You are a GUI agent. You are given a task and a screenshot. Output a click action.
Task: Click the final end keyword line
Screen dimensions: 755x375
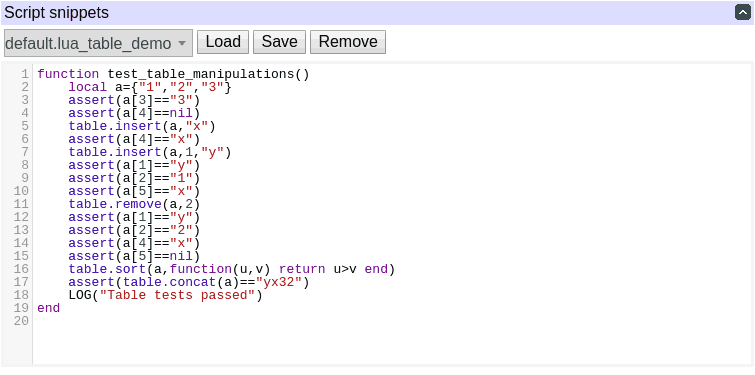49,308
